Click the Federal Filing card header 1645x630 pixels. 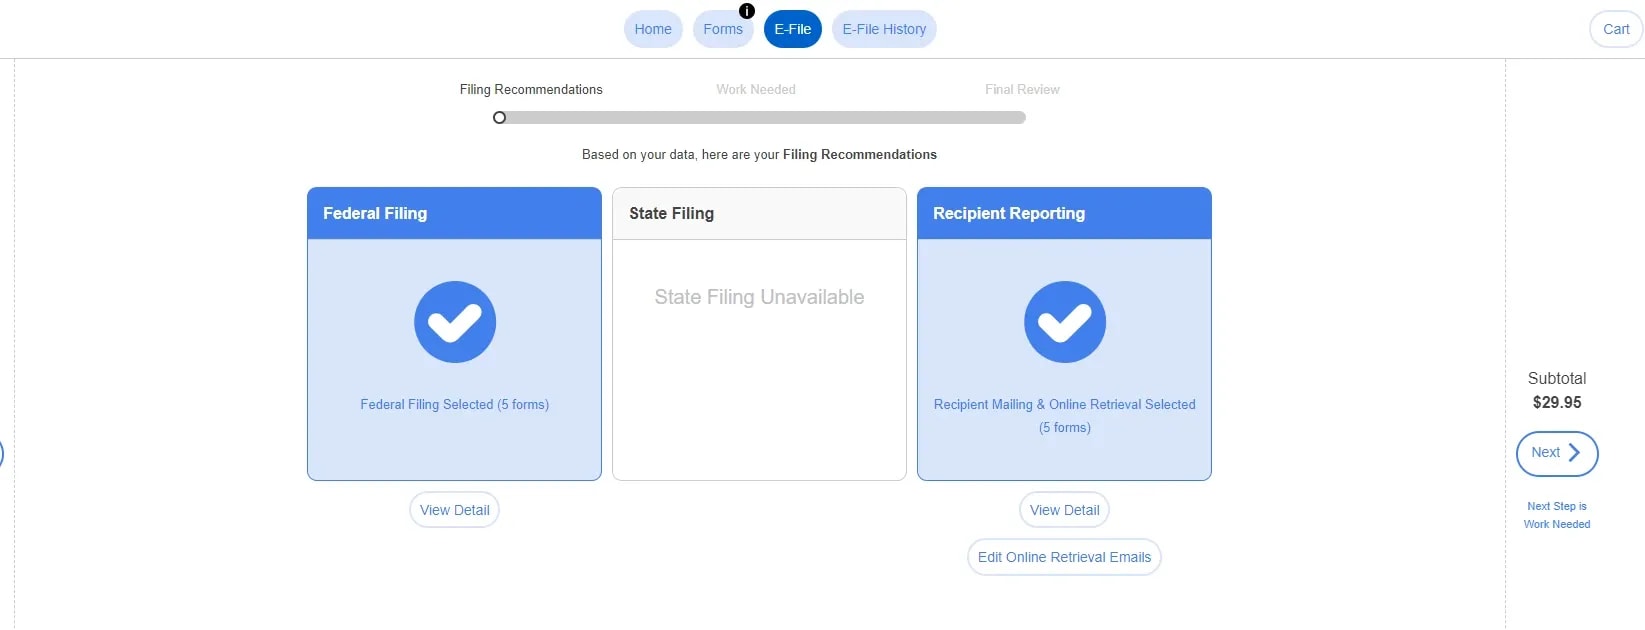[x=454, y=213]
